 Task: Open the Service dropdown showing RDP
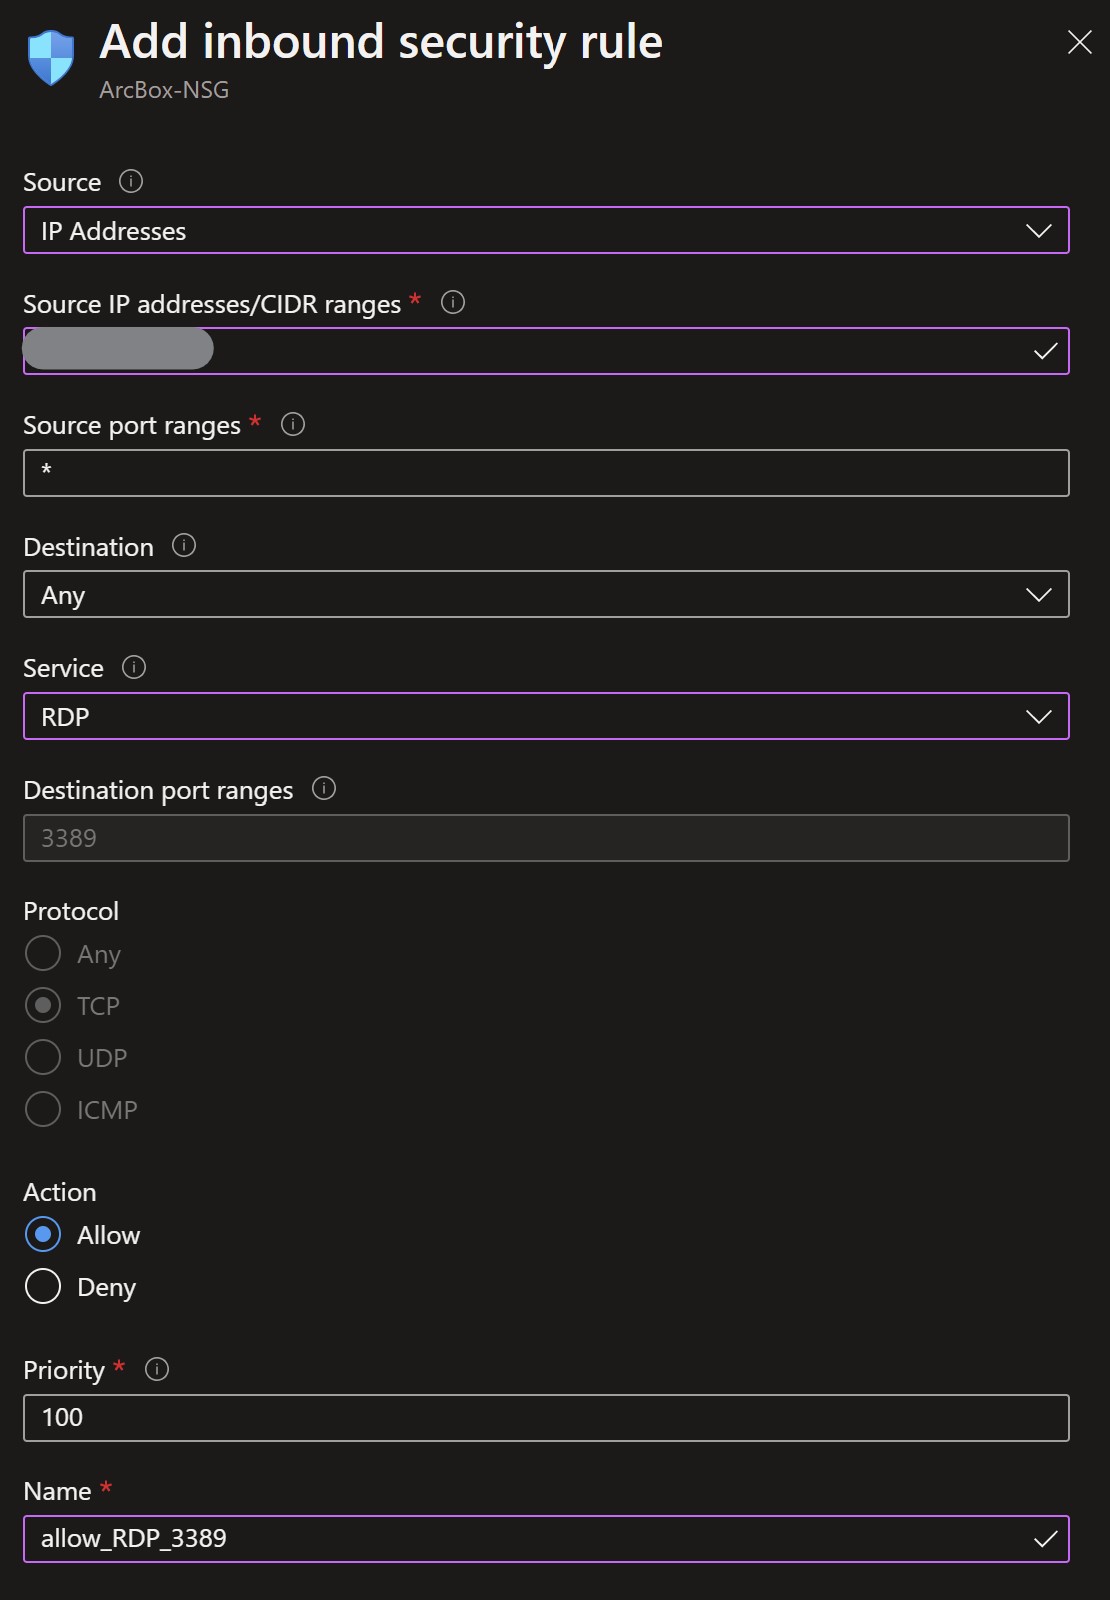pyautogui.click(x=546, y=716)
